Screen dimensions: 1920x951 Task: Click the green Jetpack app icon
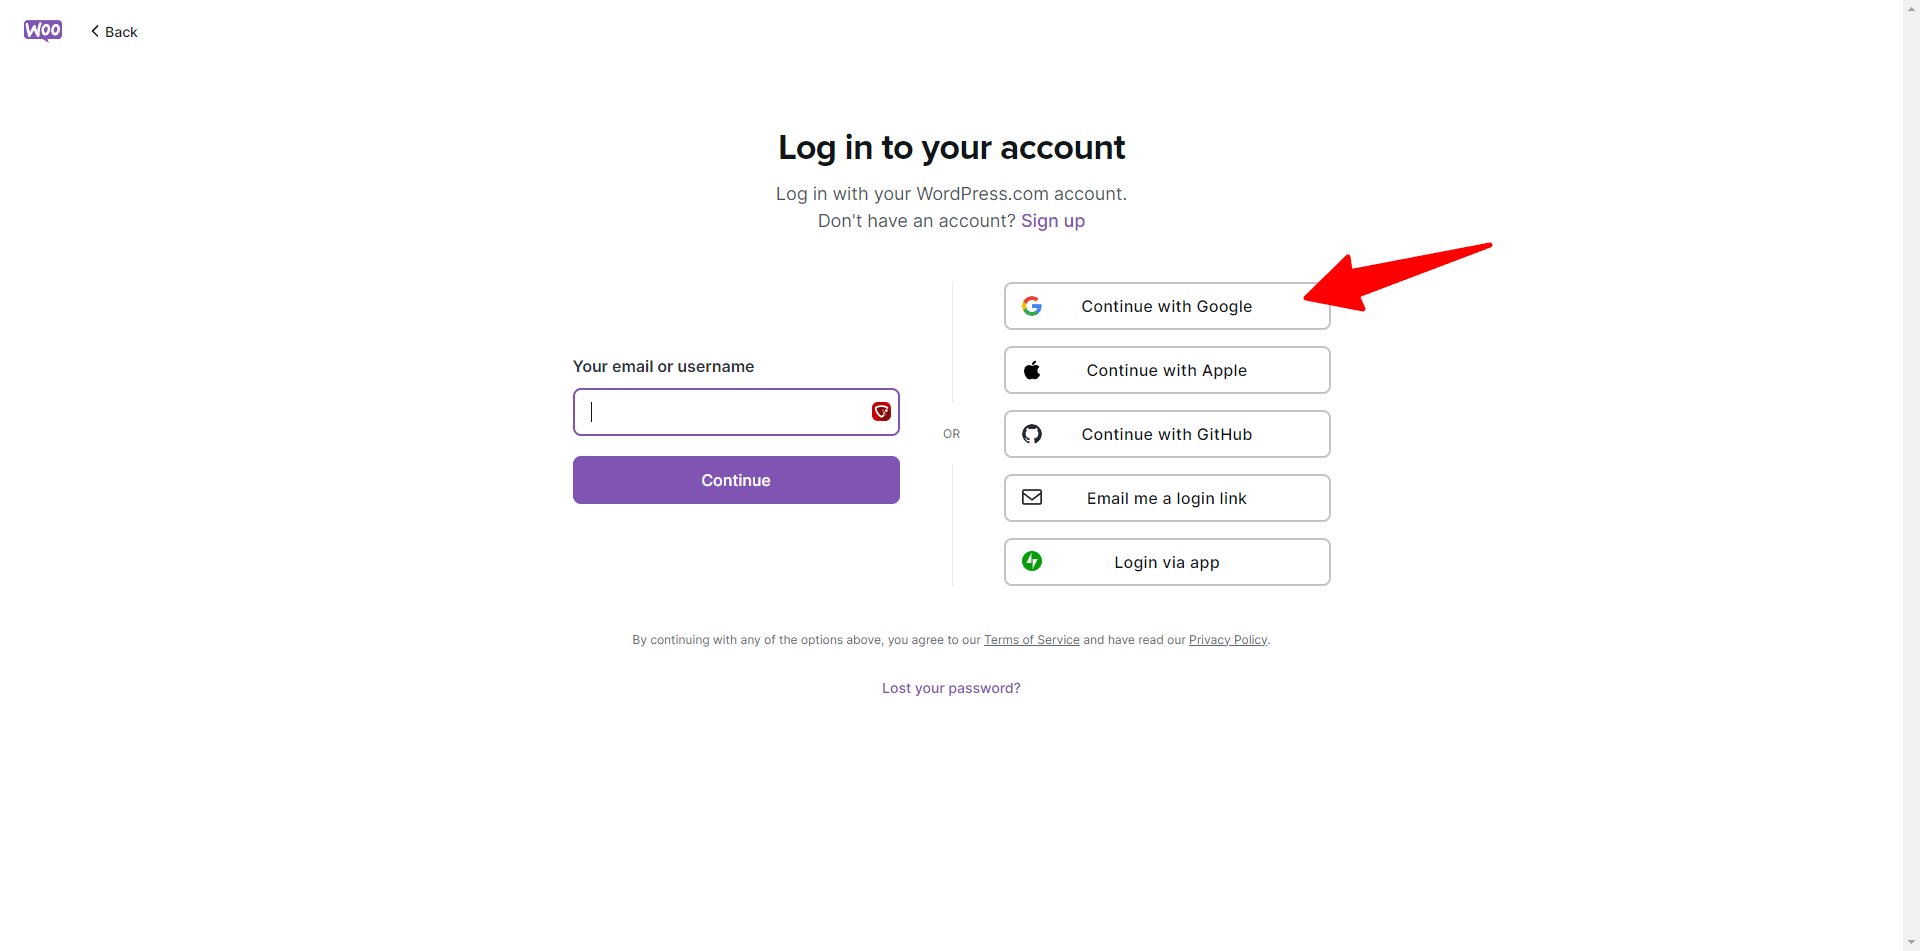tap(1032, 561)
